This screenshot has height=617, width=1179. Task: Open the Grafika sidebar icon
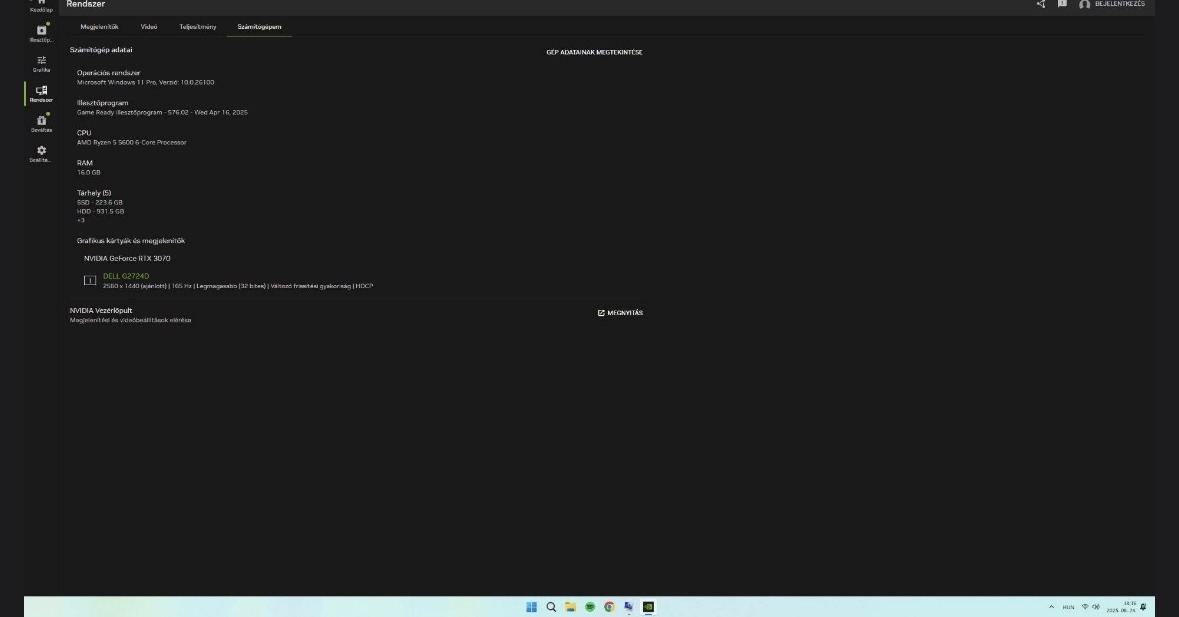(41, 63)
